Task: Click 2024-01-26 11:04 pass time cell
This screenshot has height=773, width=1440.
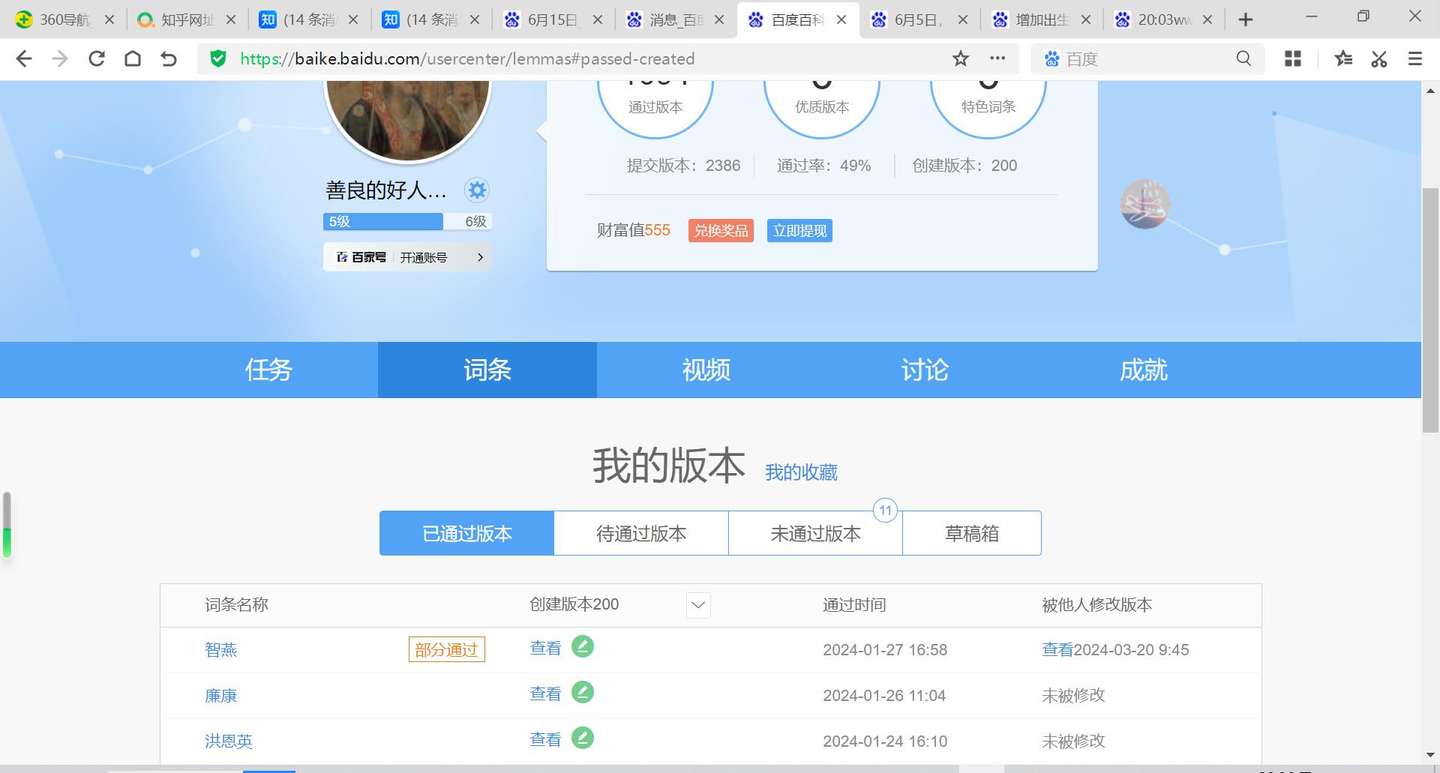Action: tap(884, 696)
